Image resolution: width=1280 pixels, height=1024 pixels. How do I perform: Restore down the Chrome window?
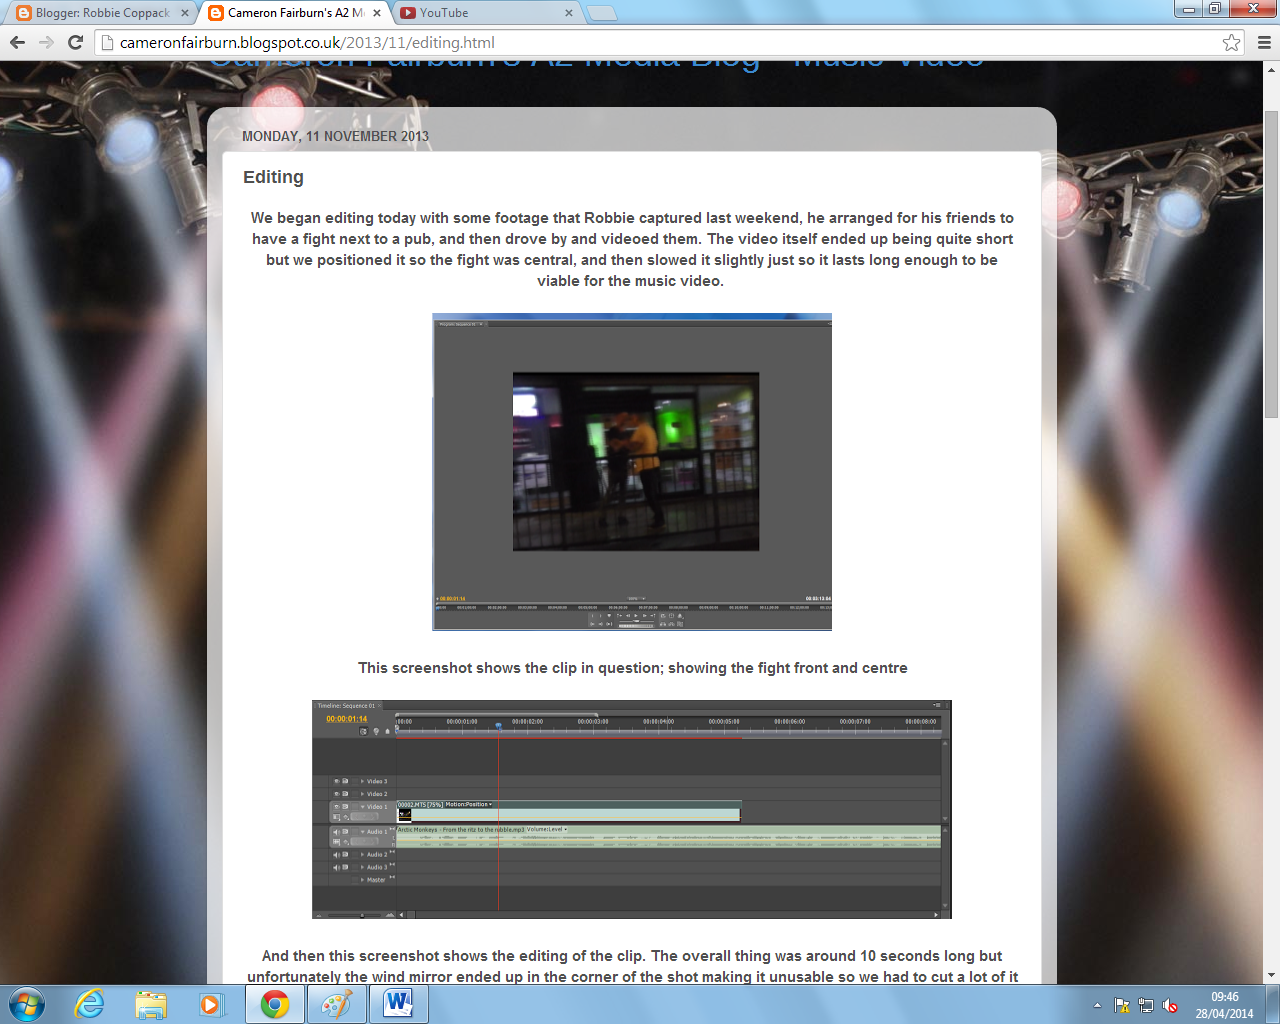pyautogui.click(x=1215, y=9)
